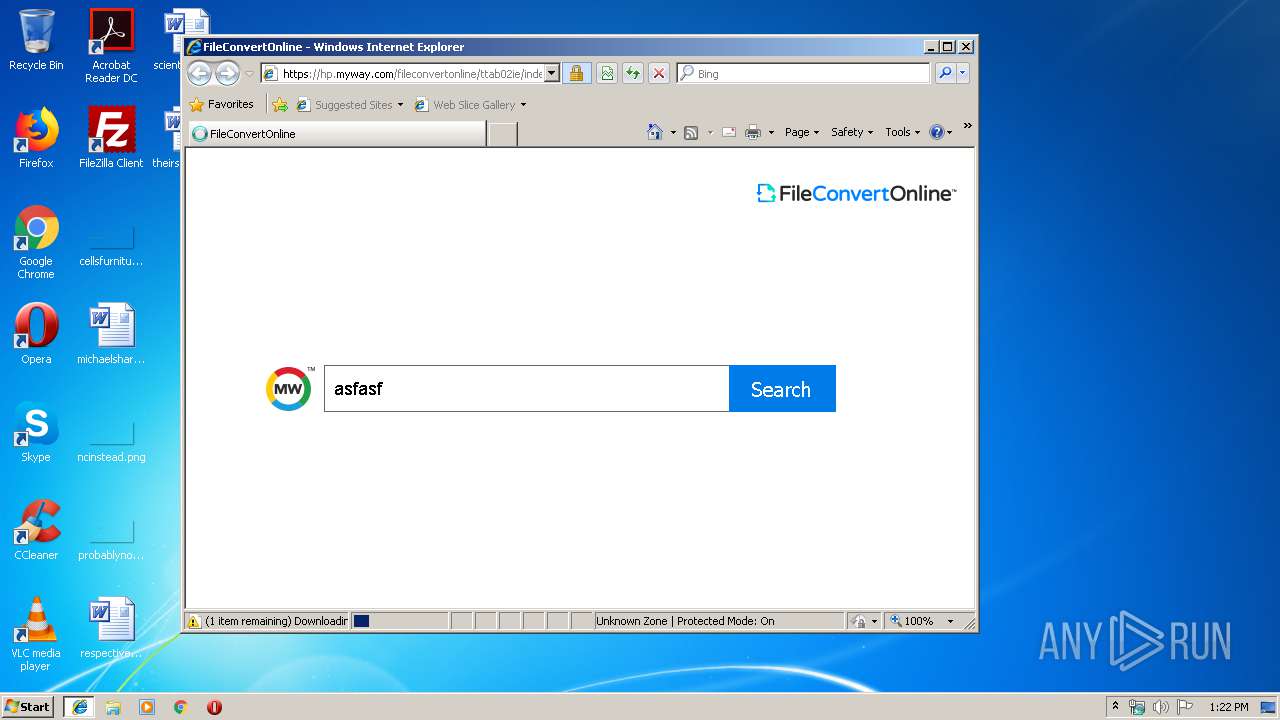Screen dimensions: 1280x720
Task: Click the 1:22 PM taskbar clock
Action: click(1229, 707)
